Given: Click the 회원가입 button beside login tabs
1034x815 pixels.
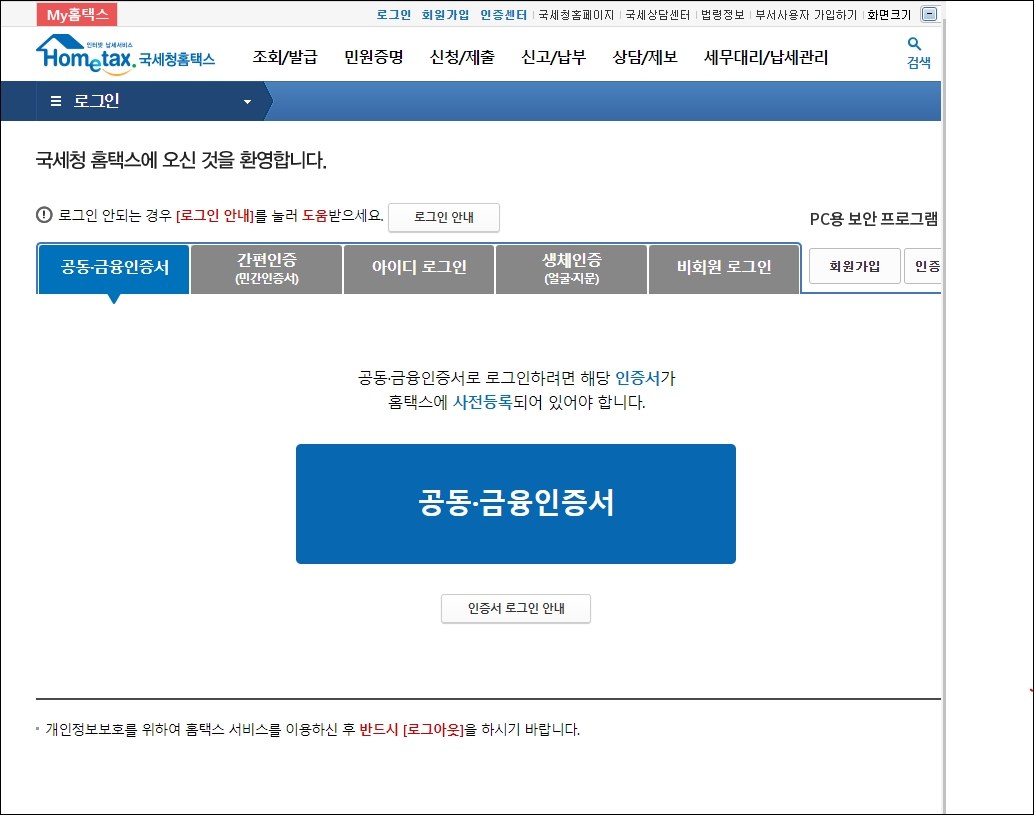Looking at the screenshot, I should (855, 266).
